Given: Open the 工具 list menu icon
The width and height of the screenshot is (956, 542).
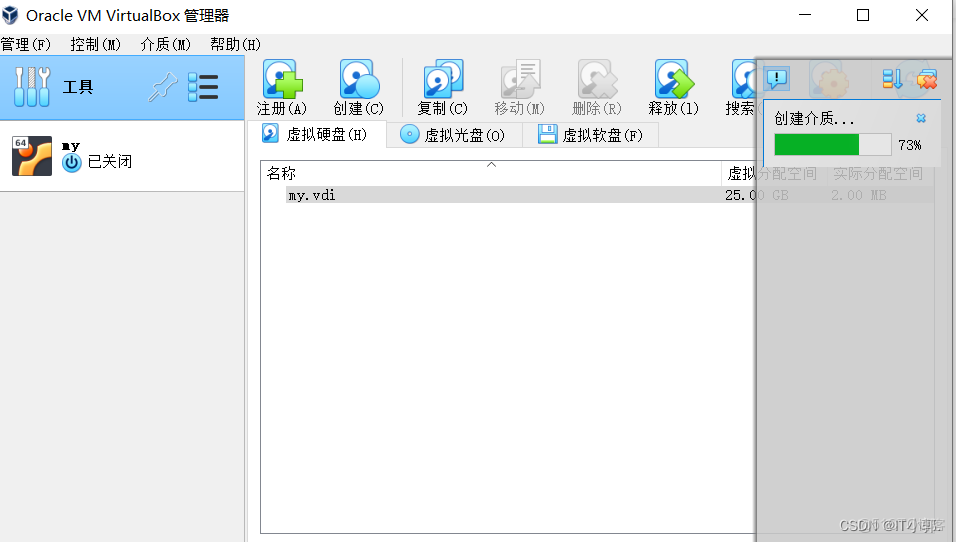Looking at the screenshot, I should [x=203, y=87].
